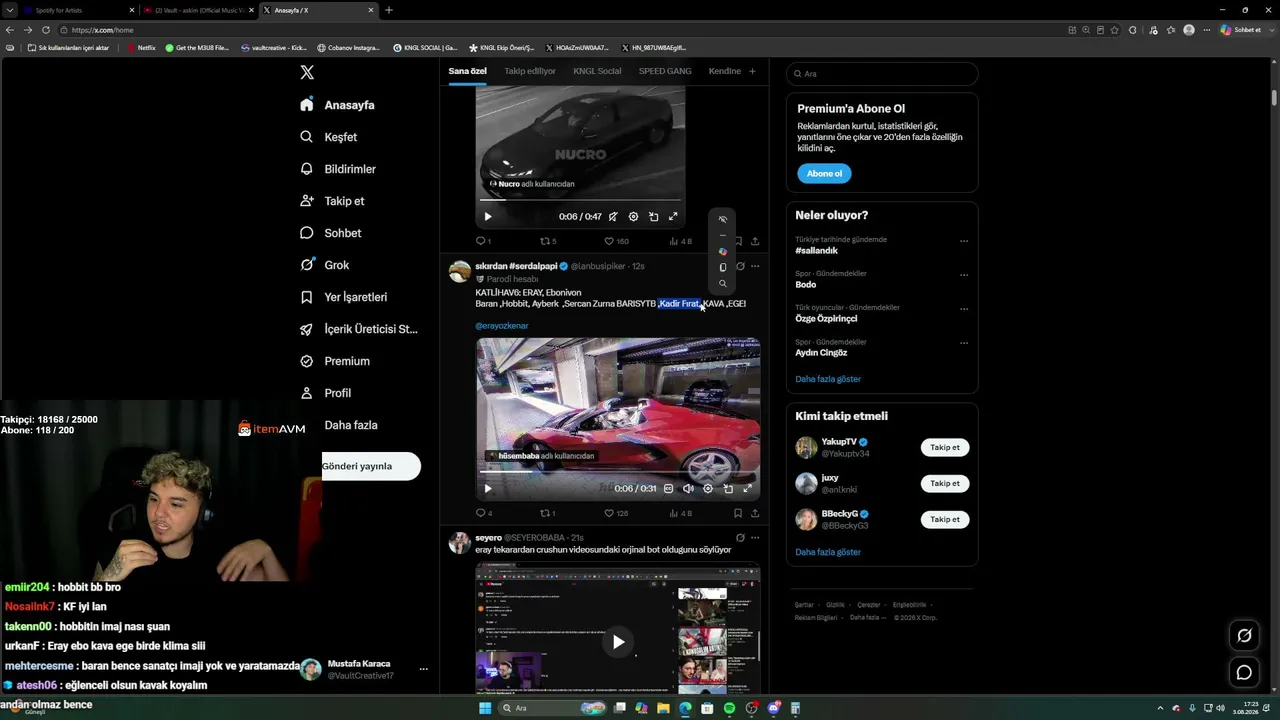Open settings on red car video
This screenshot has height=720, width=1280.
point(708,488)
